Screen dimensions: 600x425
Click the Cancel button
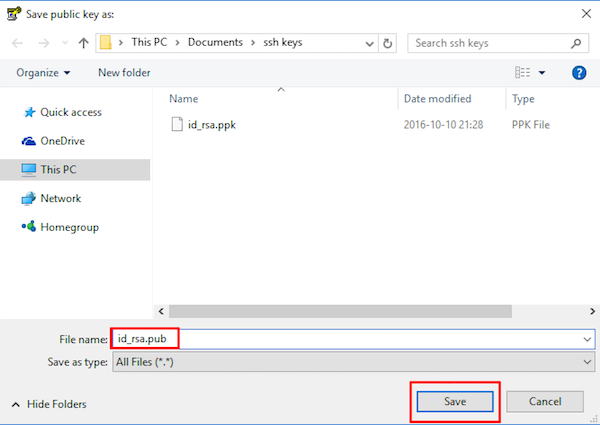point(545,401)
